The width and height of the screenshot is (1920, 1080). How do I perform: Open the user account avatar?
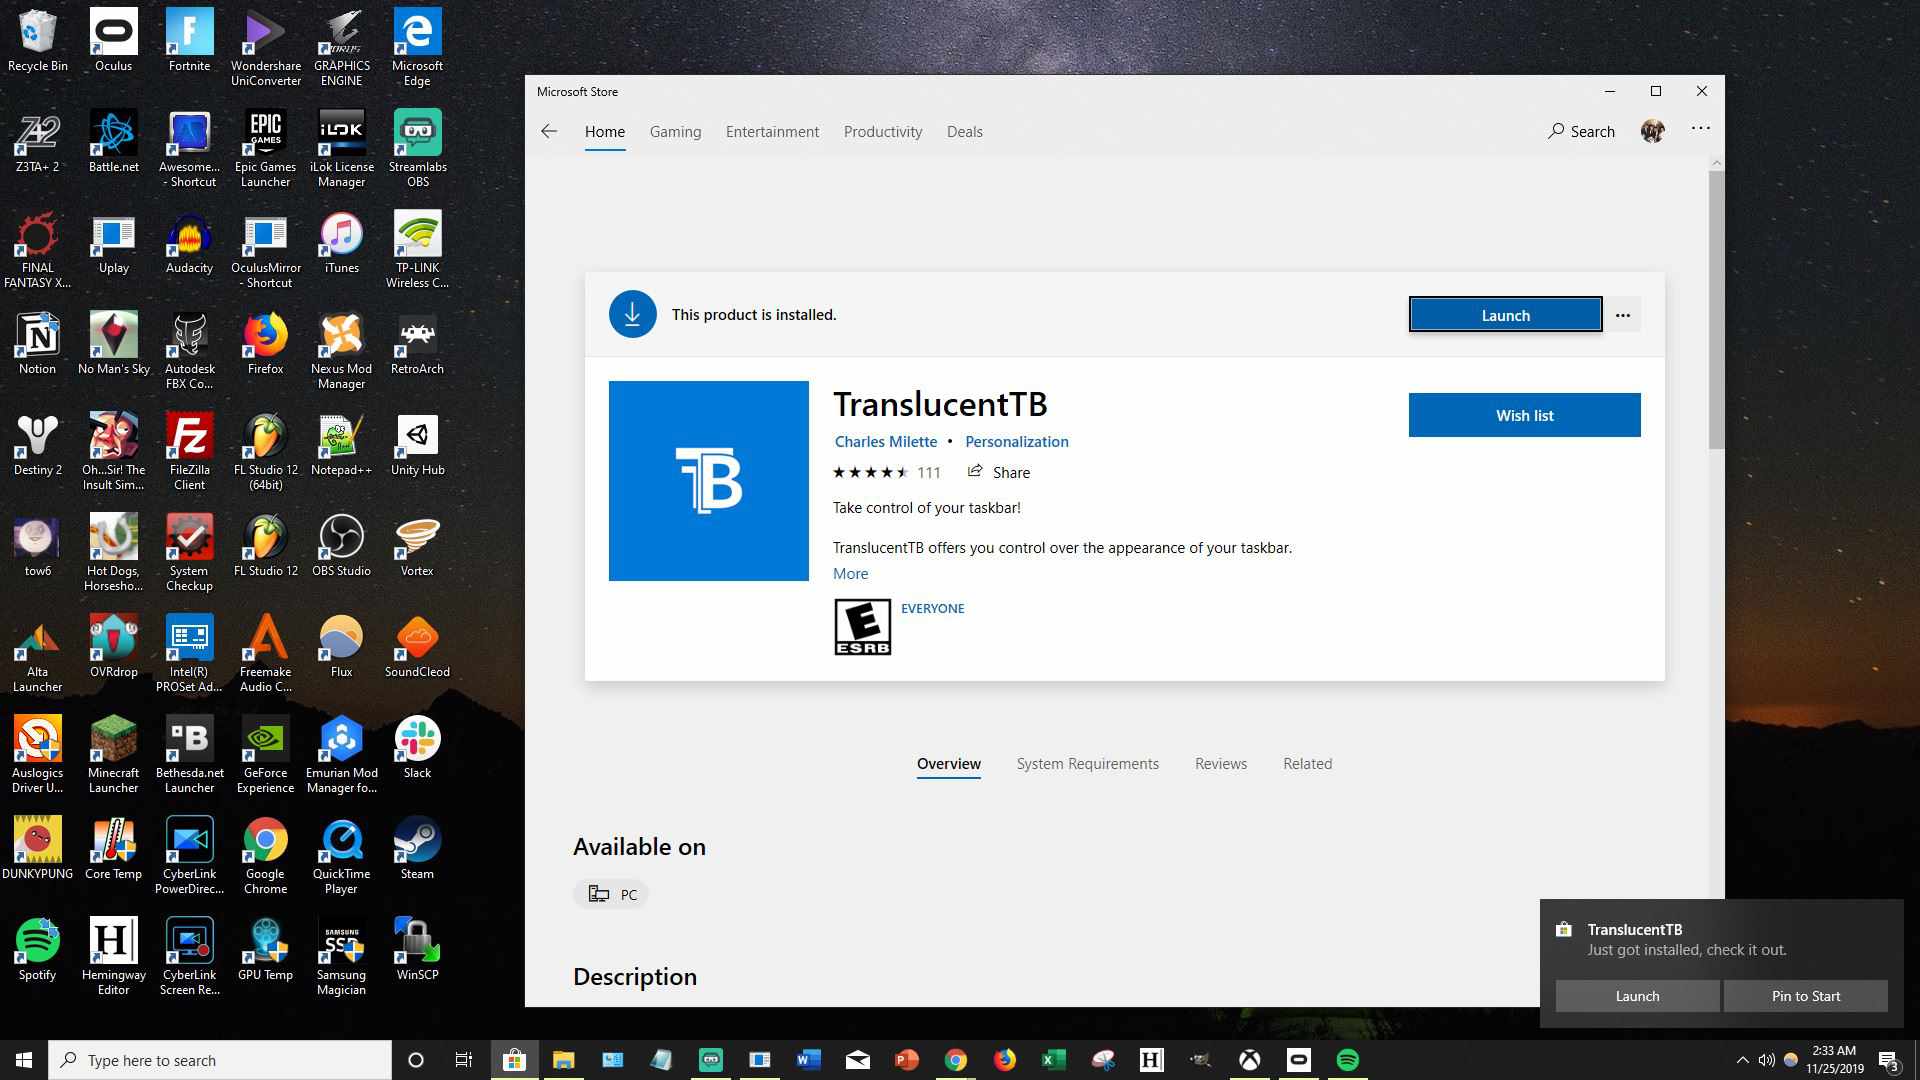(x=1653, y=131)
